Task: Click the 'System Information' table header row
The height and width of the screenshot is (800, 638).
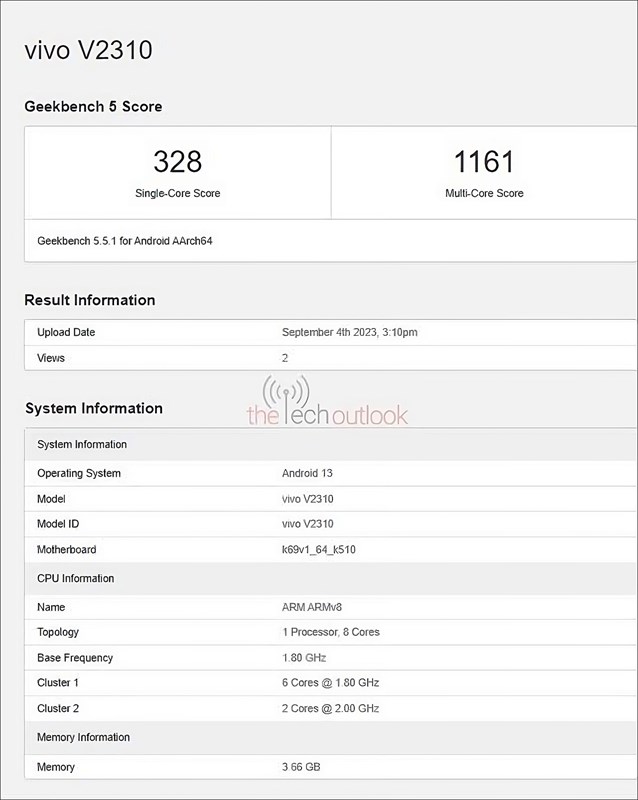Action: (x=331, y=444)
